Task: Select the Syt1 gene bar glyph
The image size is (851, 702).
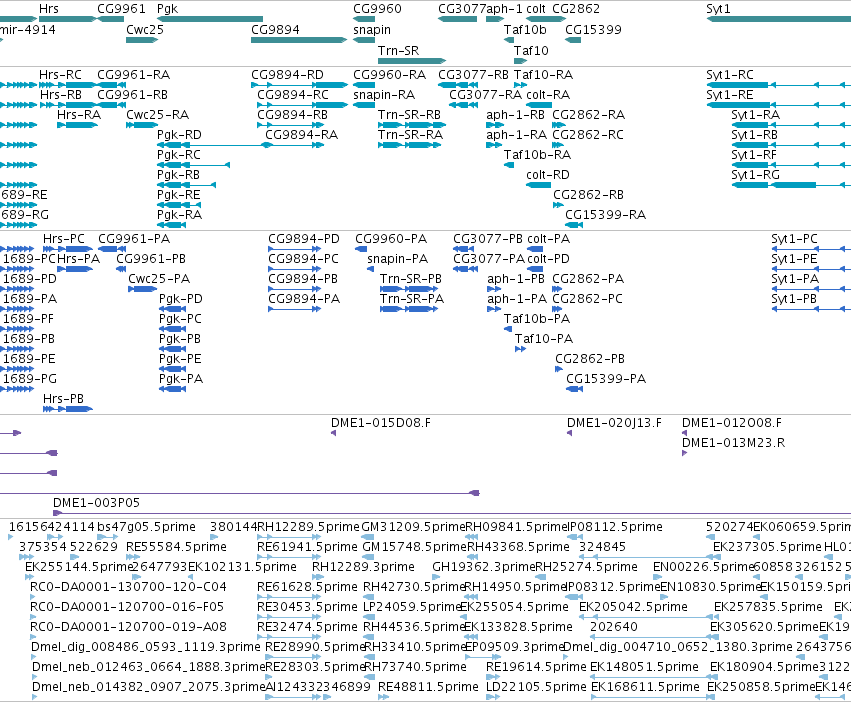Action: (x=778, y=19)
